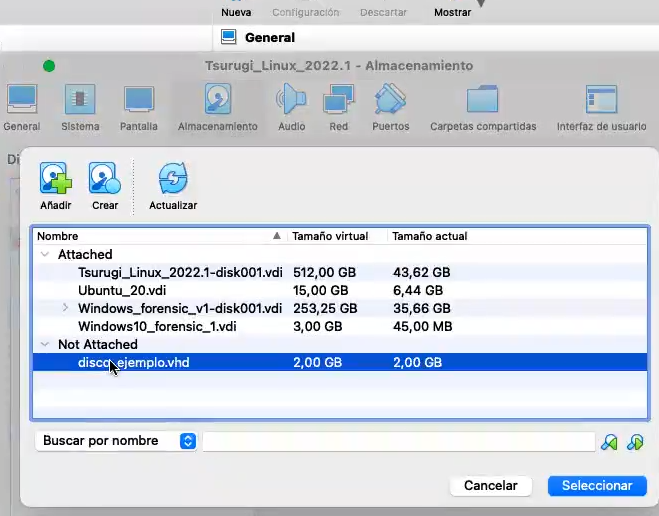Click the 43,62 GB actual size value
The height and width of the screenshot is (516, 659).
tap(422, 272)
